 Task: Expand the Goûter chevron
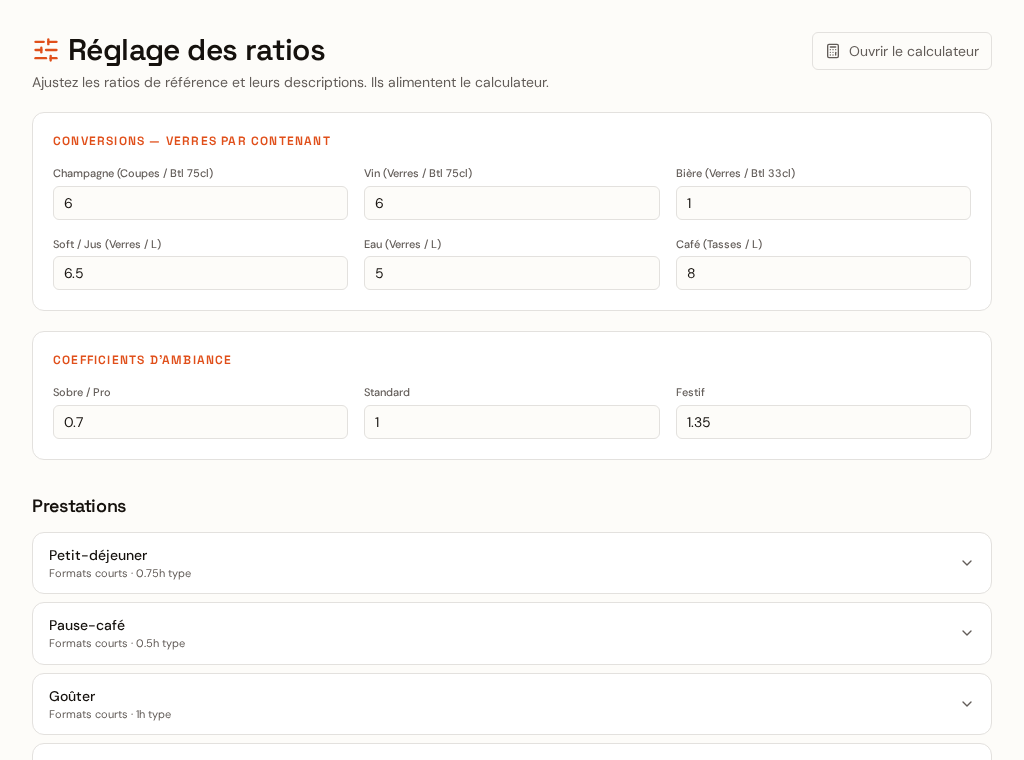(967, 704)
